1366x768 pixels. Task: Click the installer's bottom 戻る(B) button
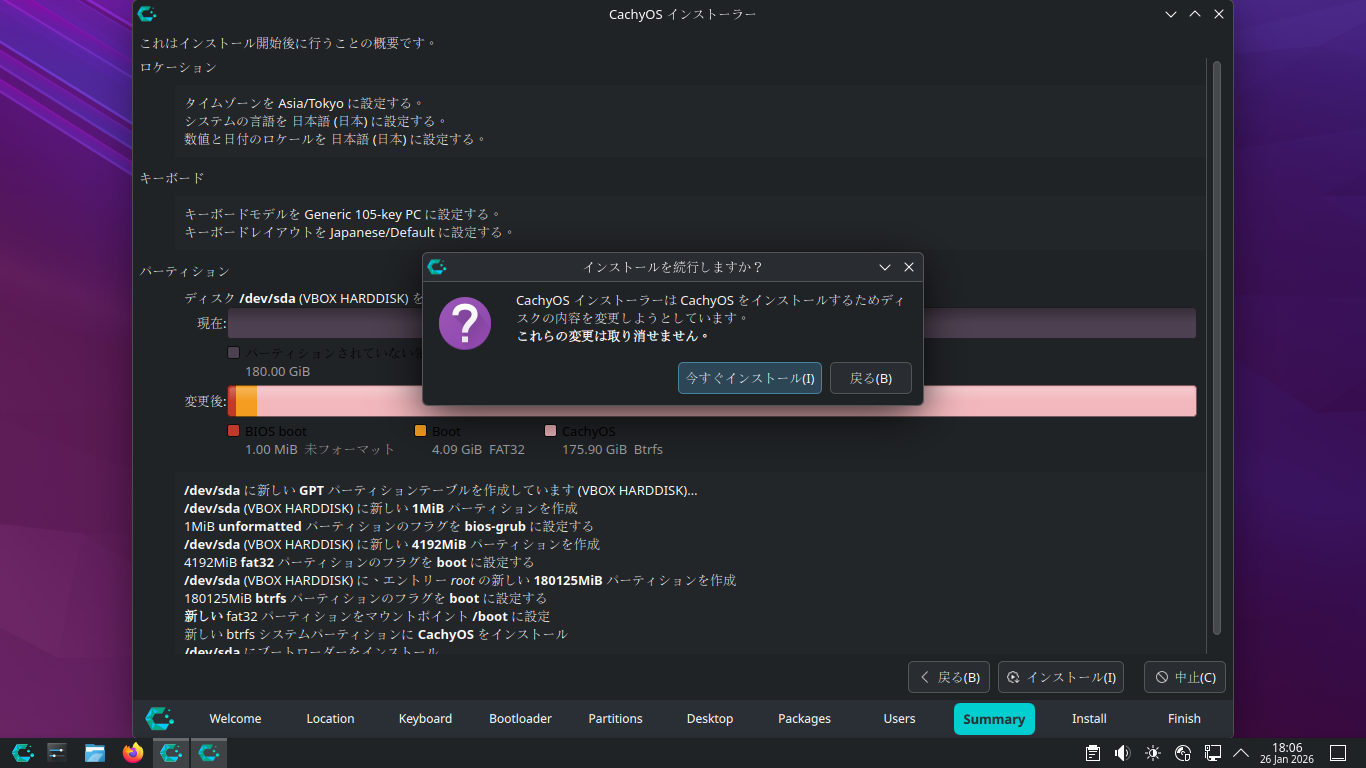pos(949,677)
